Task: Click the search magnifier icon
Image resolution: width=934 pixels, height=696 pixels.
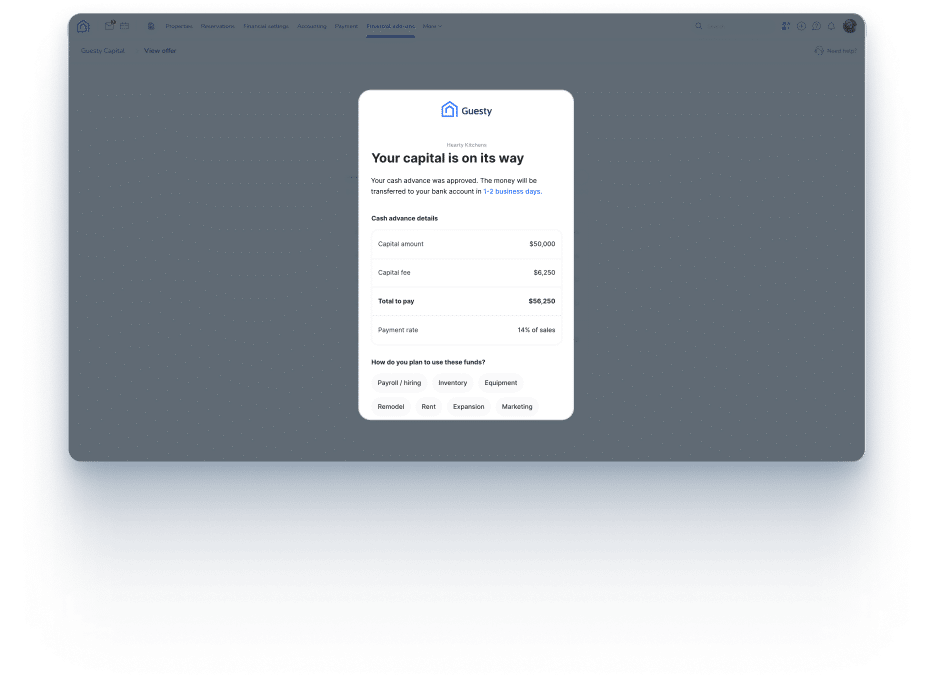Action: click(698, 26)
